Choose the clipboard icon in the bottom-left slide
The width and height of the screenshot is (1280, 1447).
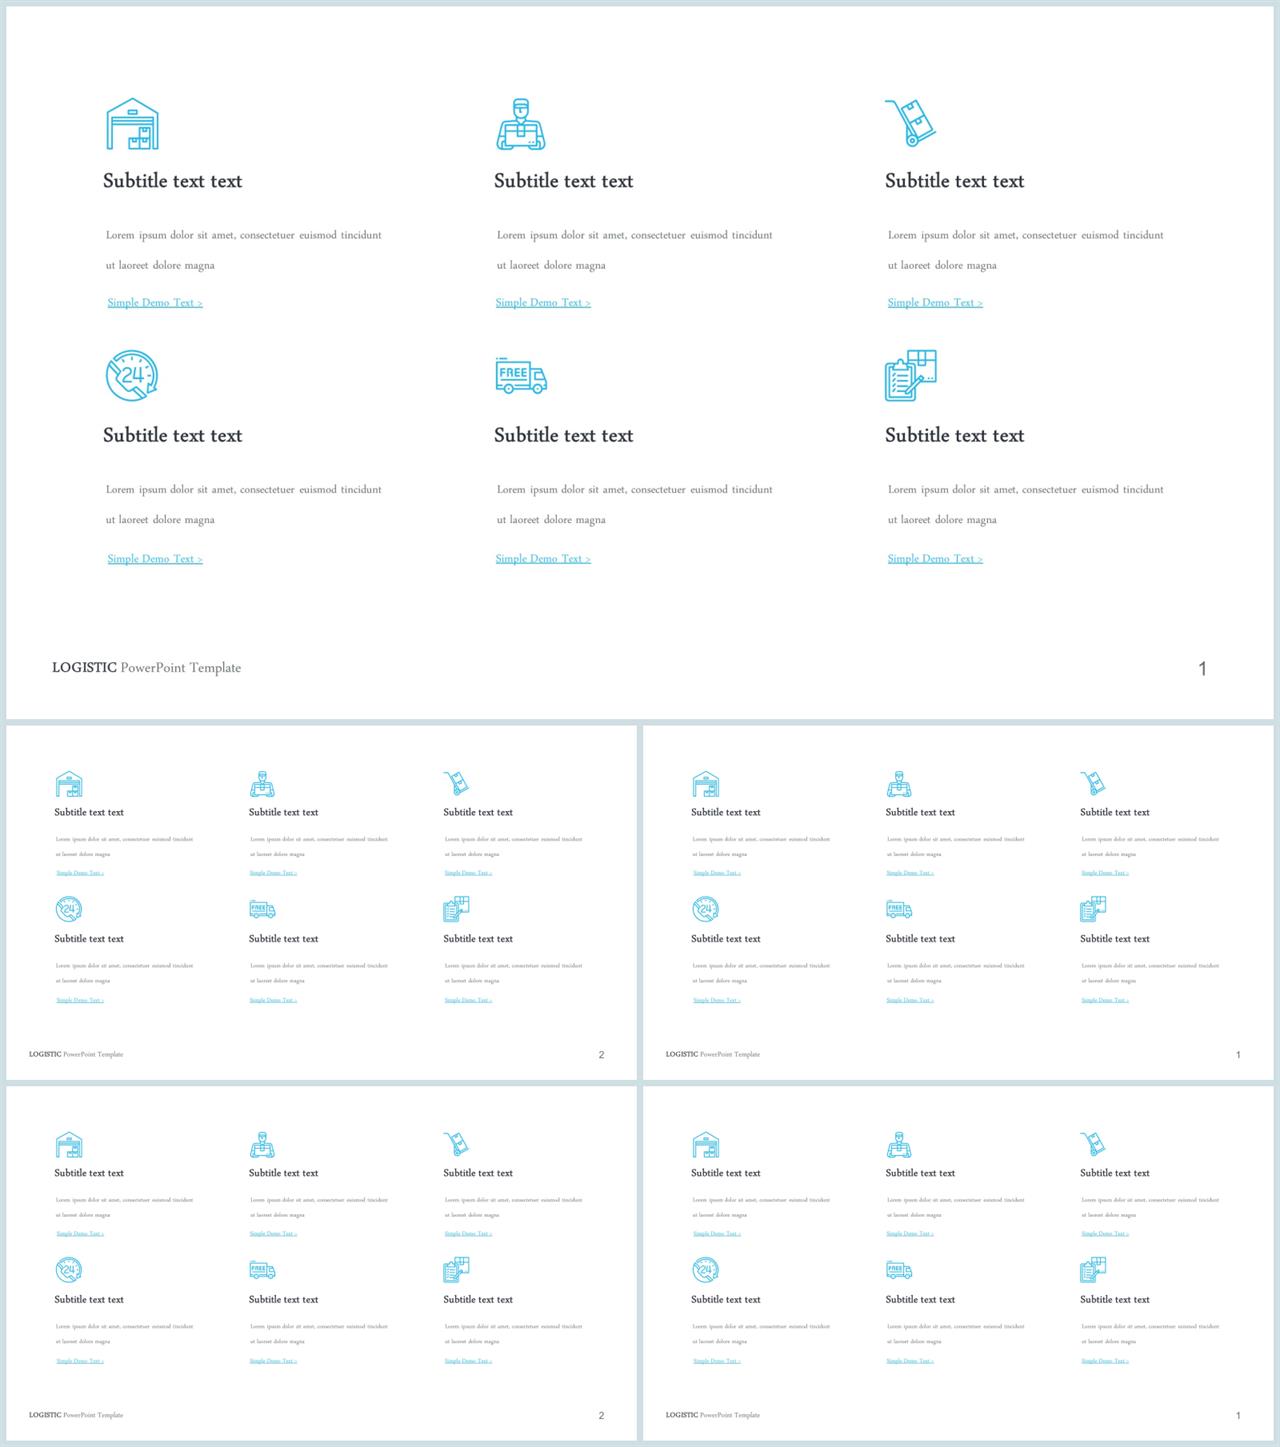(x=456, y=1270)
